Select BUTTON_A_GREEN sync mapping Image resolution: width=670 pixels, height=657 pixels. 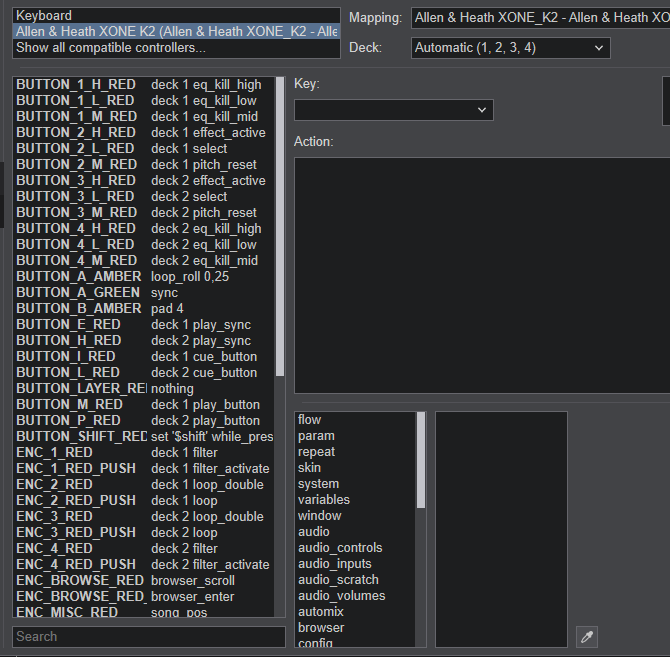pyautogui.click(x=144, y=293)
